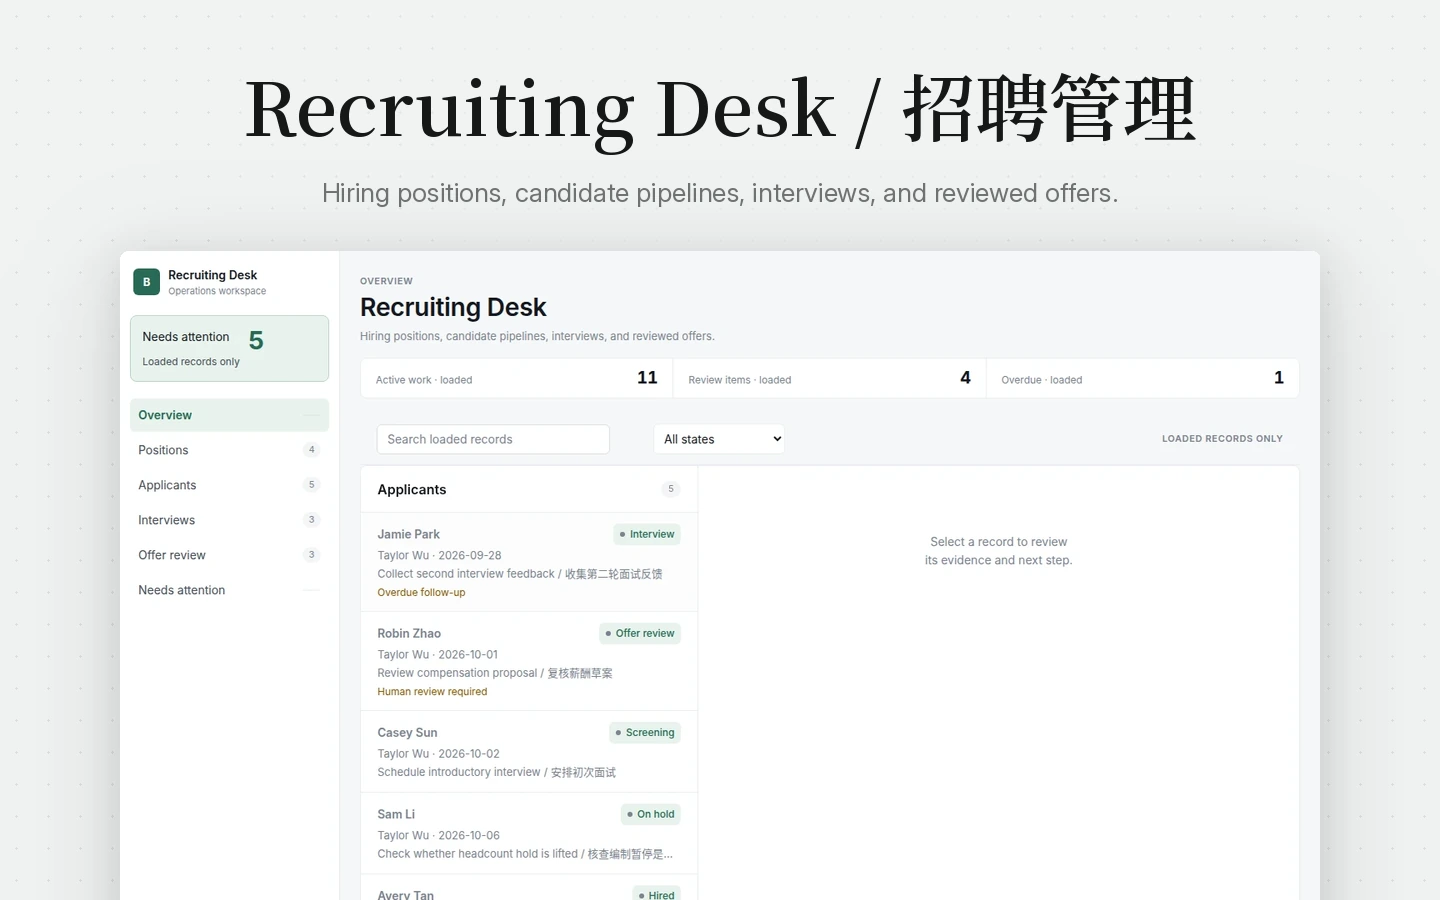The height and width of the screenshot is (900, 1440).
Task: Click the Applicants list header
Action: coord(529,489)
